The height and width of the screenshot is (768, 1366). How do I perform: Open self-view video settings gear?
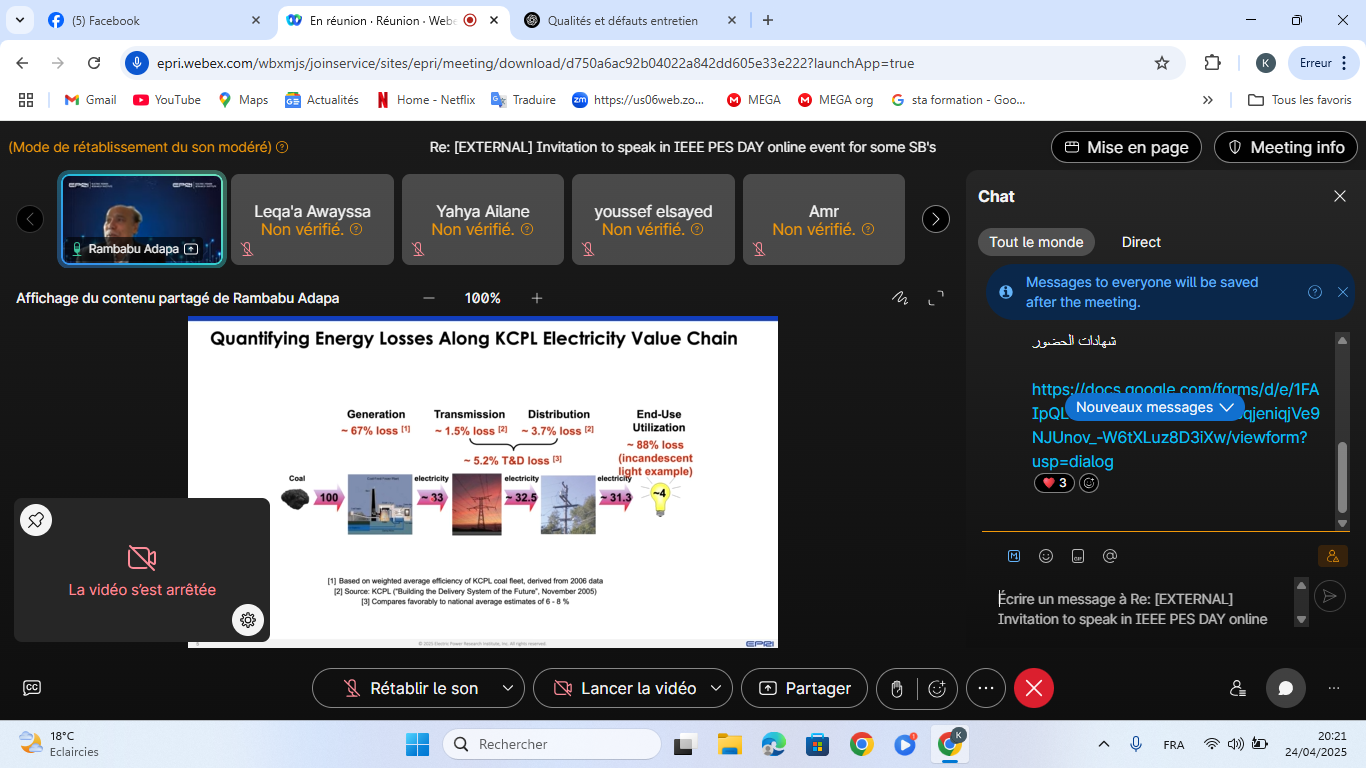click(x=248, y=620)
